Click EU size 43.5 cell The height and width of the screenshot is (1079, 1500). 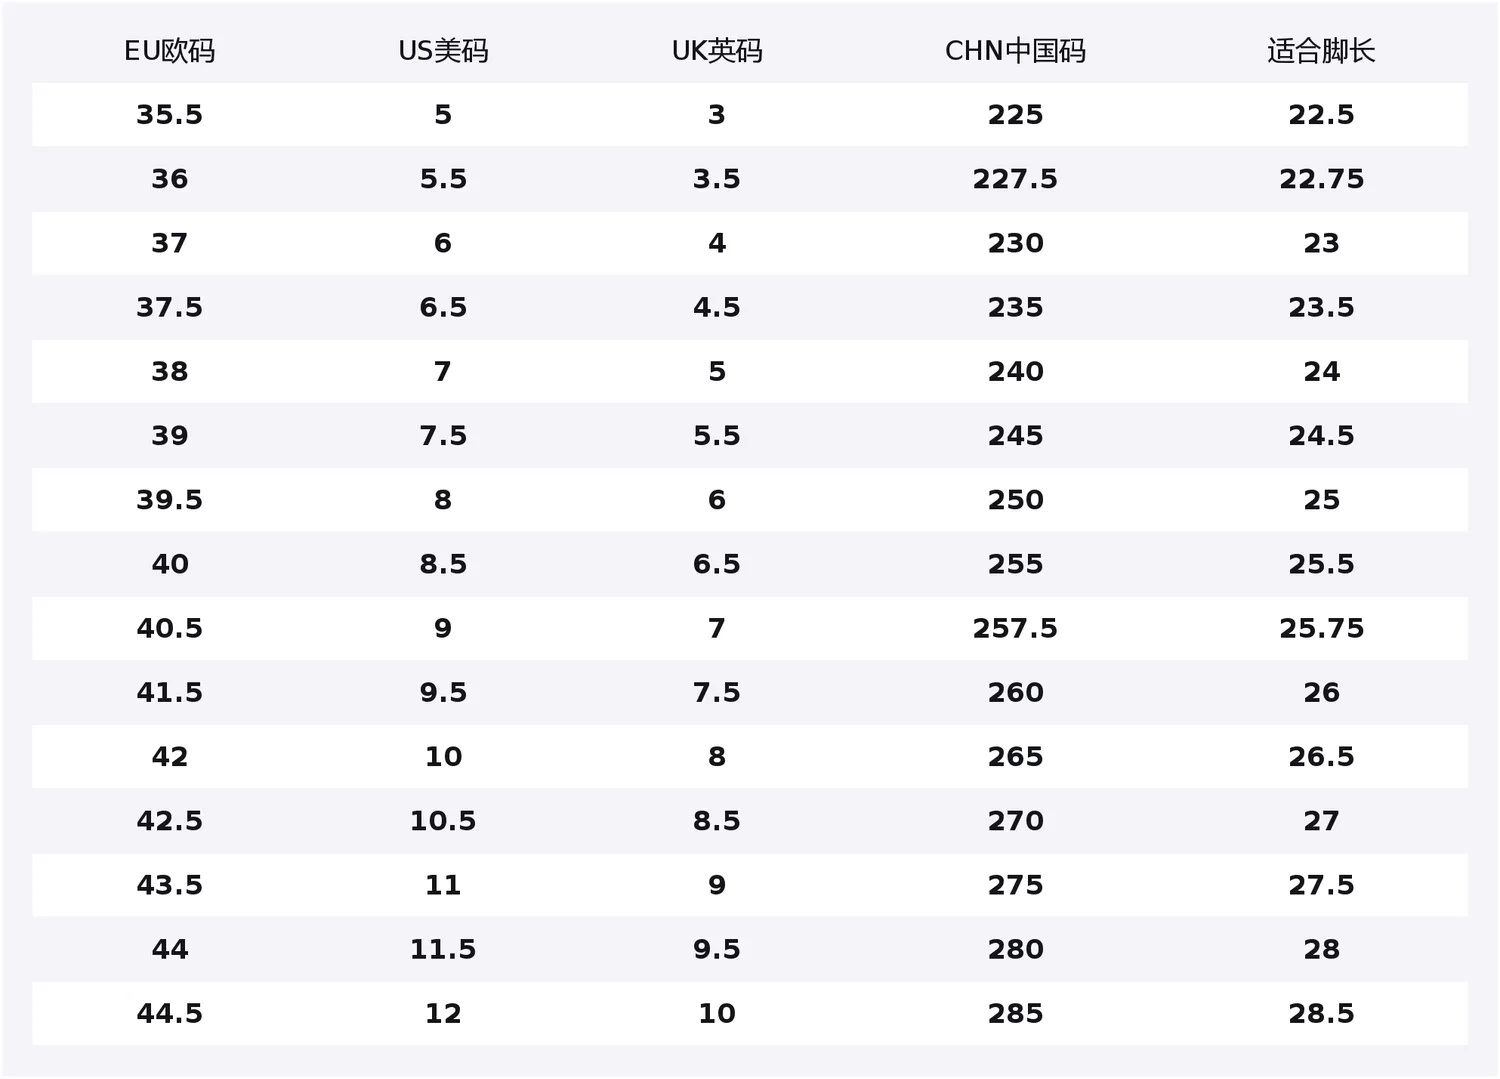169,885
